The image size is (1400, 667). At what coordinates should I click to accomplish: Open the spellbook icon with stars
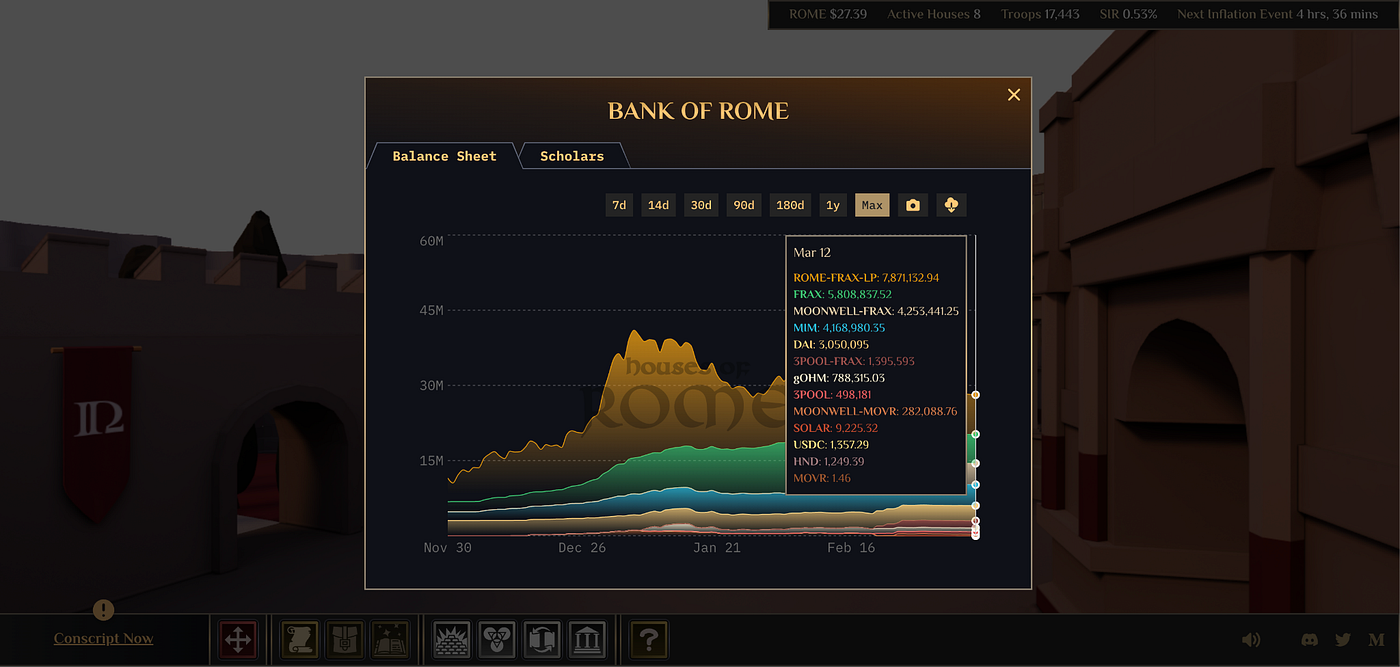coord(390,639)
